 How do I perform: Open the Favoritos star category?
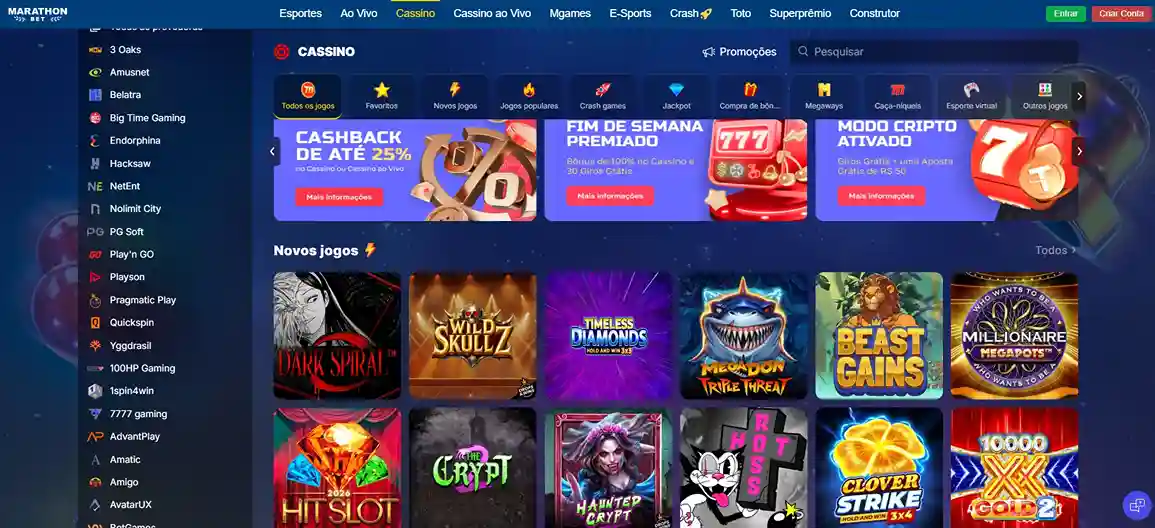tap(382, 96)
